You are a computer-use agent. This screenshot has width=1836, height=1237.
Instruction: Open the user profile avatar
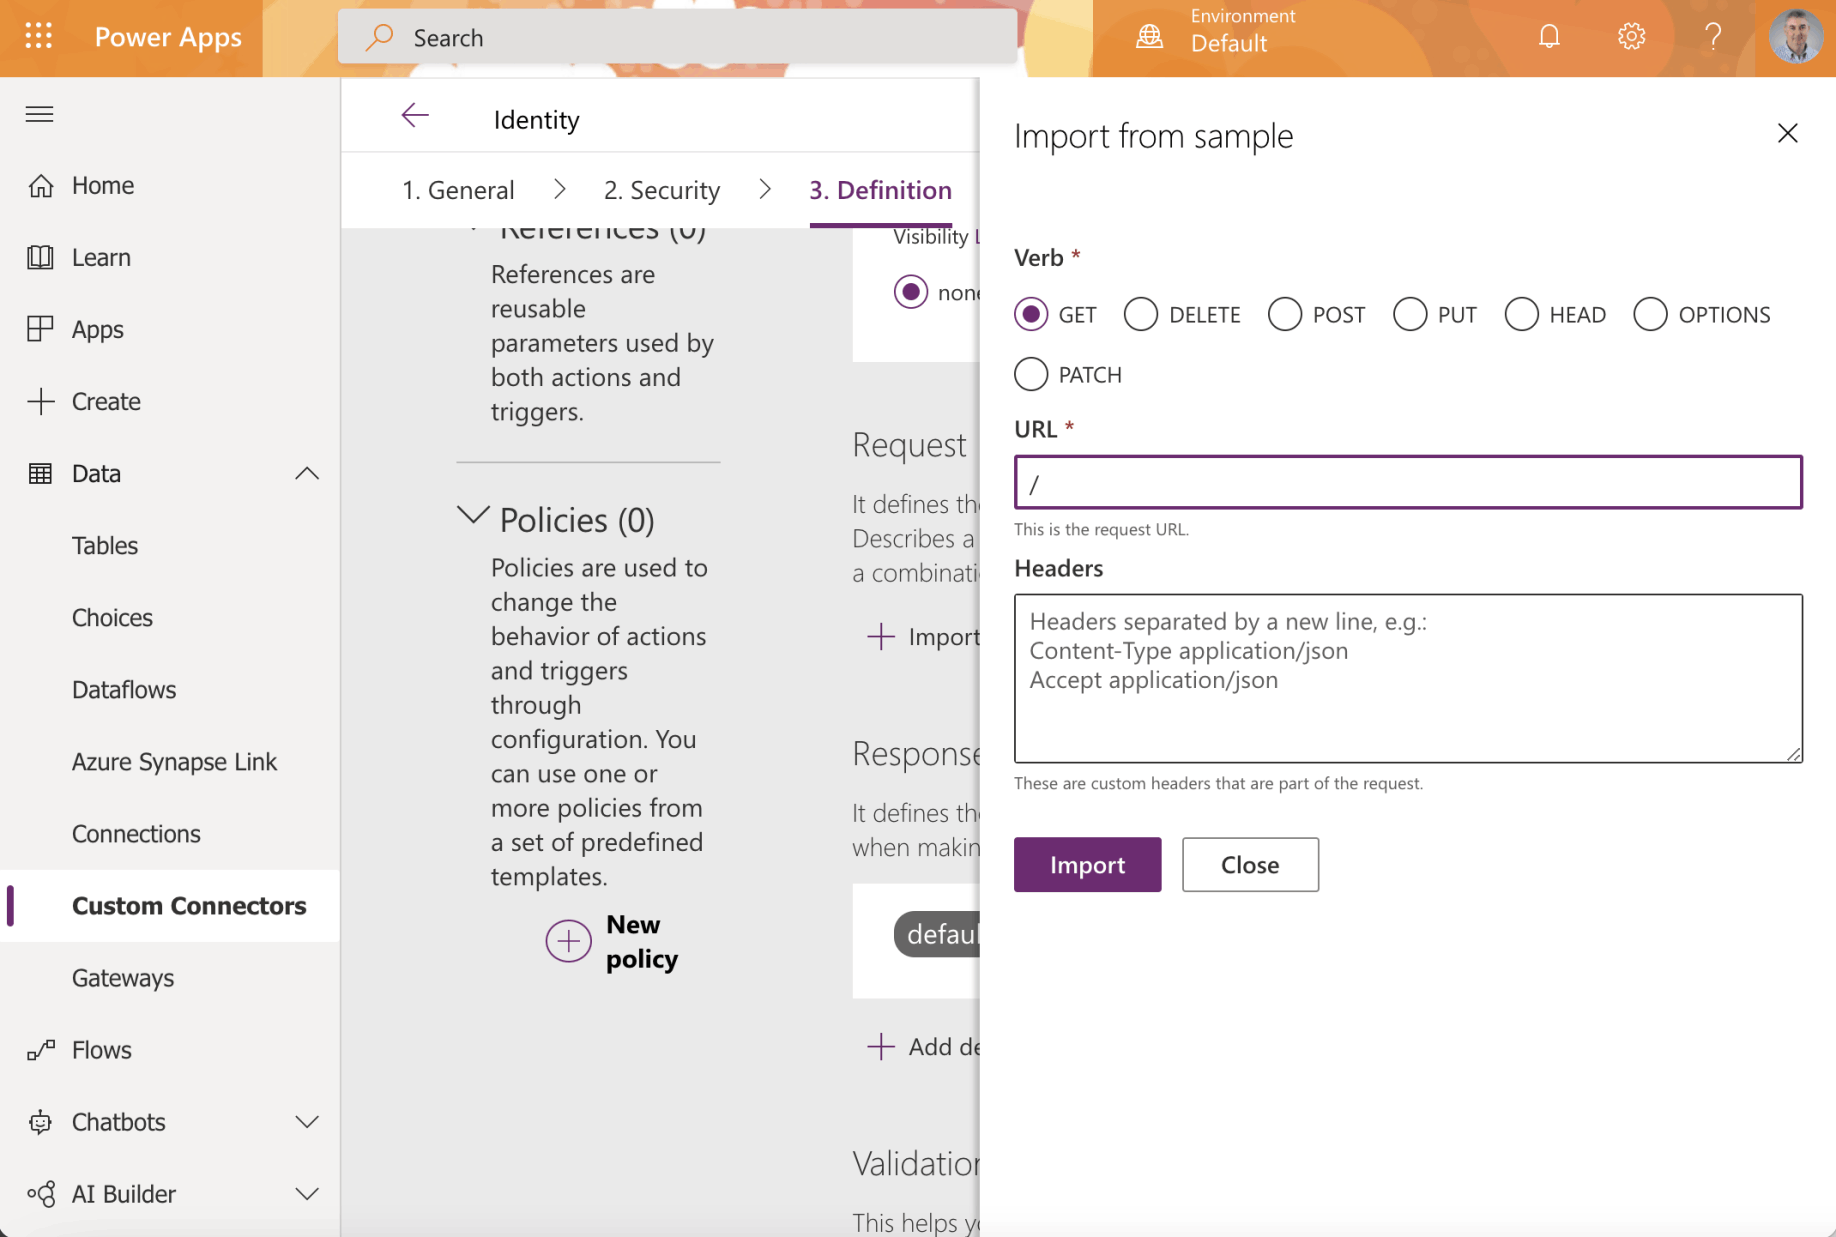click(x=1795, y=37)
